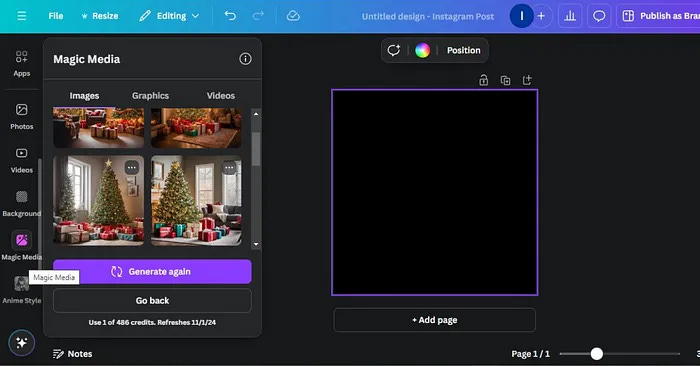This screenshot has width=700, height=366.
Task: Select the top-right generated fireplace gifts image
Action: (x=196, y=128)
